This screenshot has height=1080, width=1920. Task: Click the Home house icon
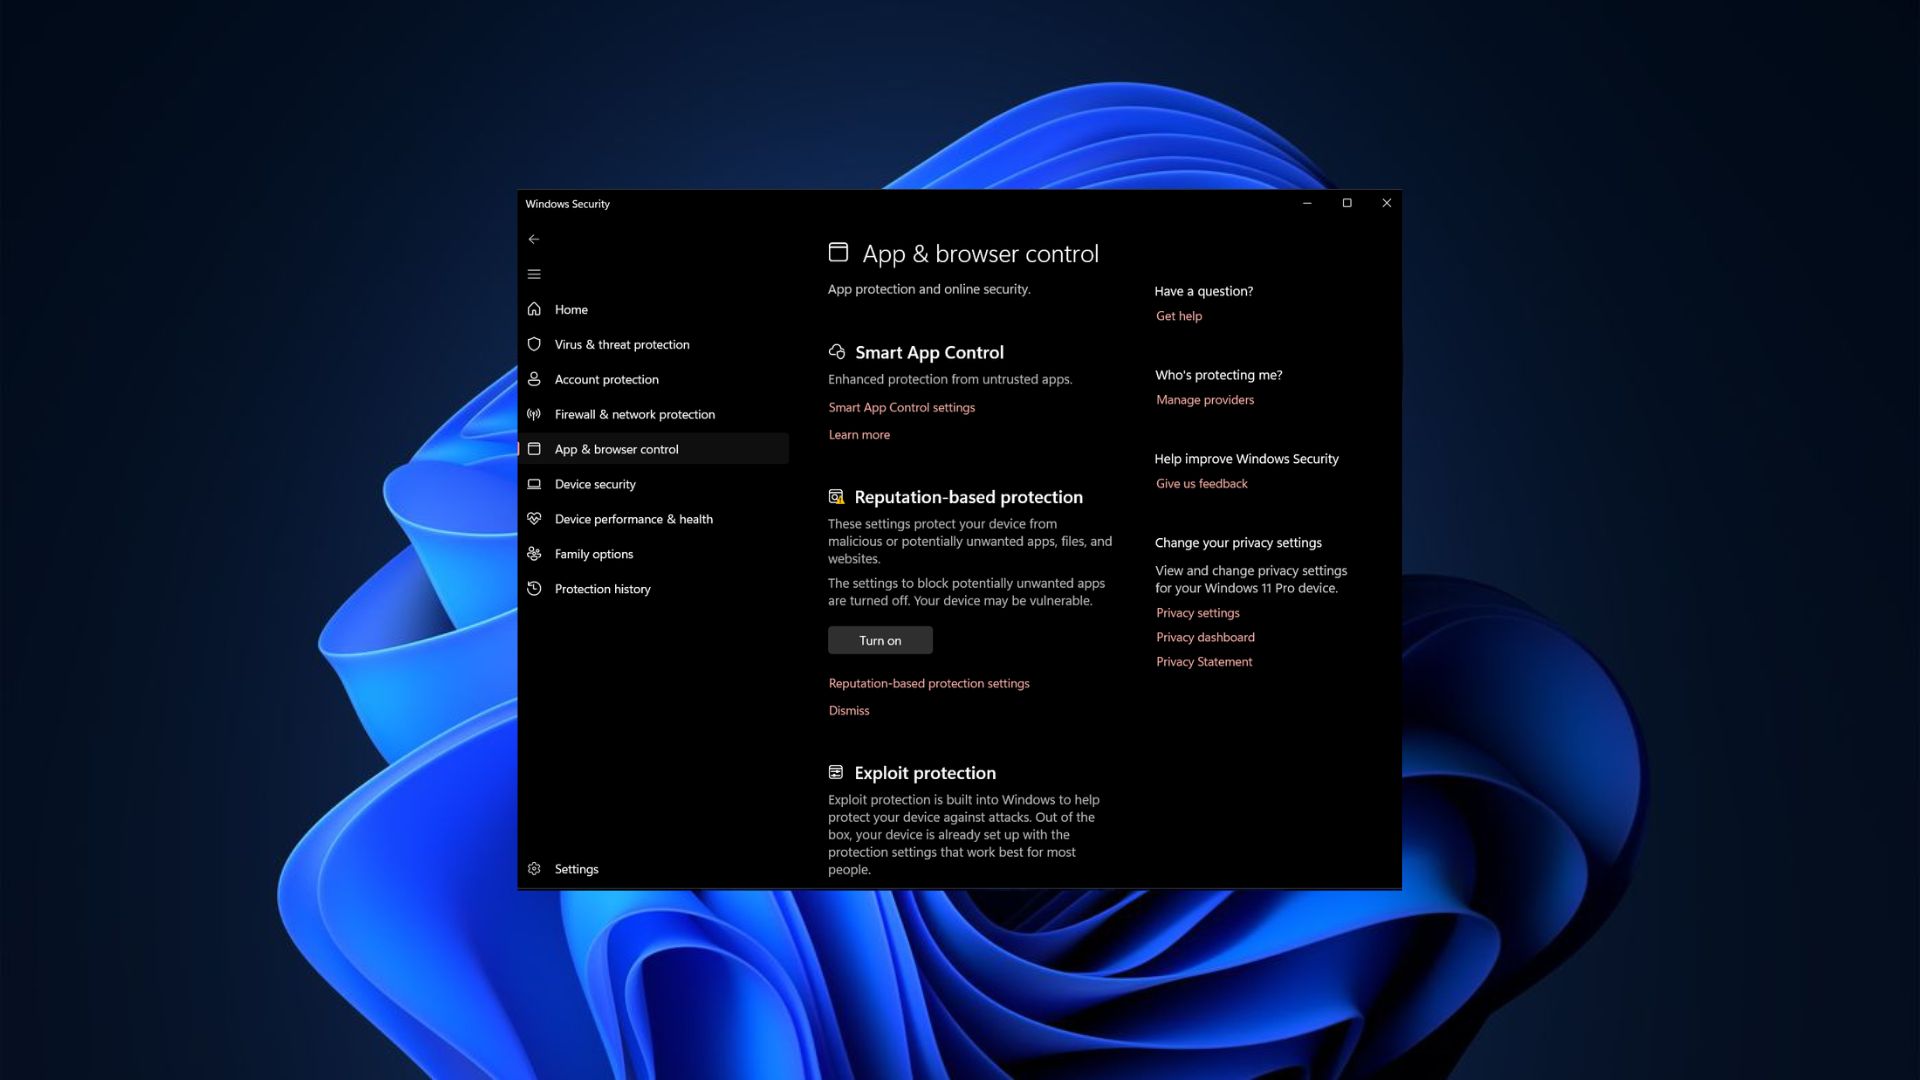point(534,309)
